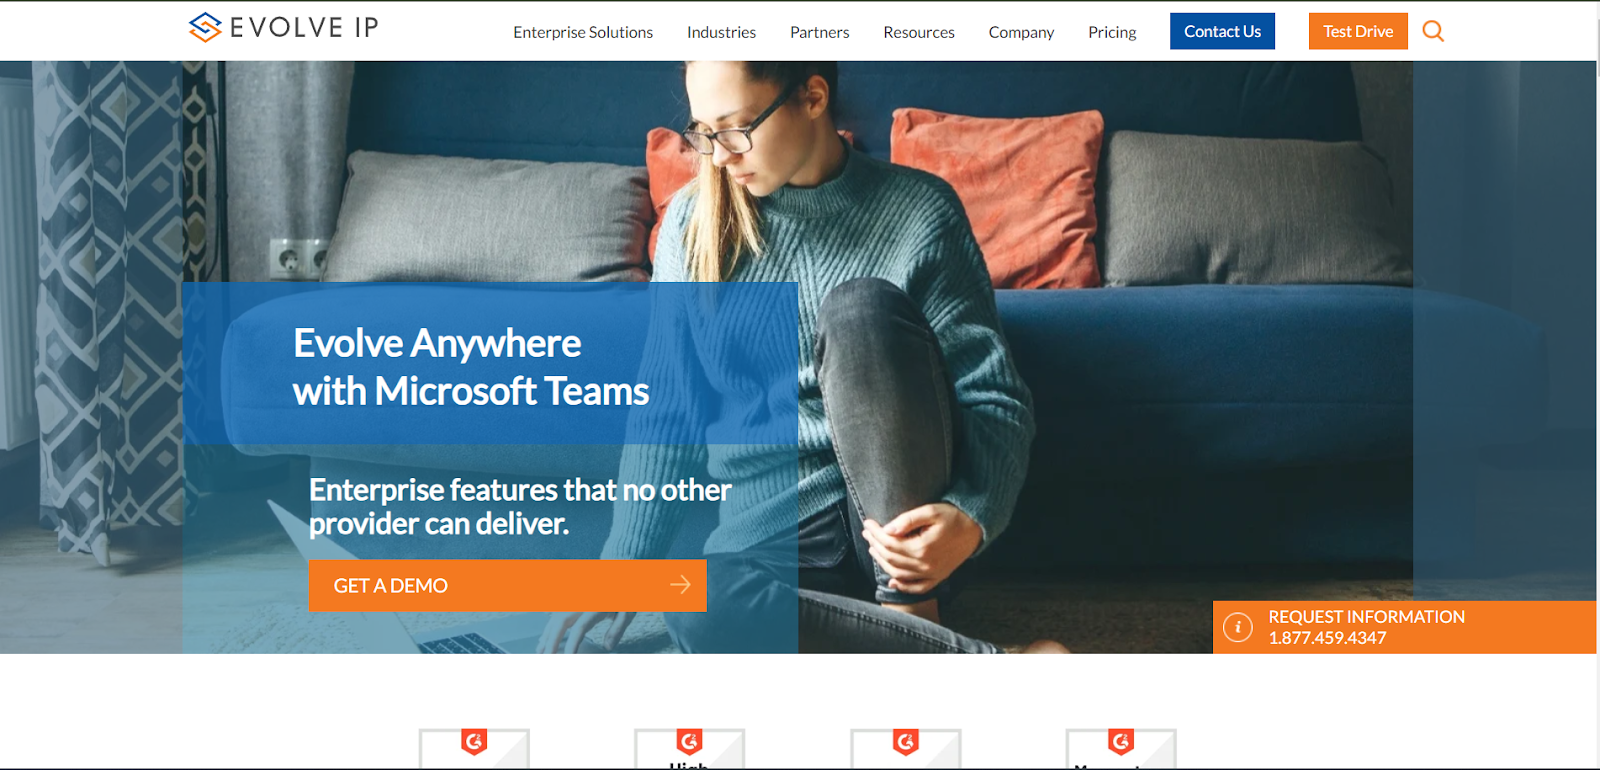Image resolution: width=1600 pixels, height=770 pixels.
Task: Click the Evolve Anywhere with Microsoft Teams headline
Action: pos(471,367)
